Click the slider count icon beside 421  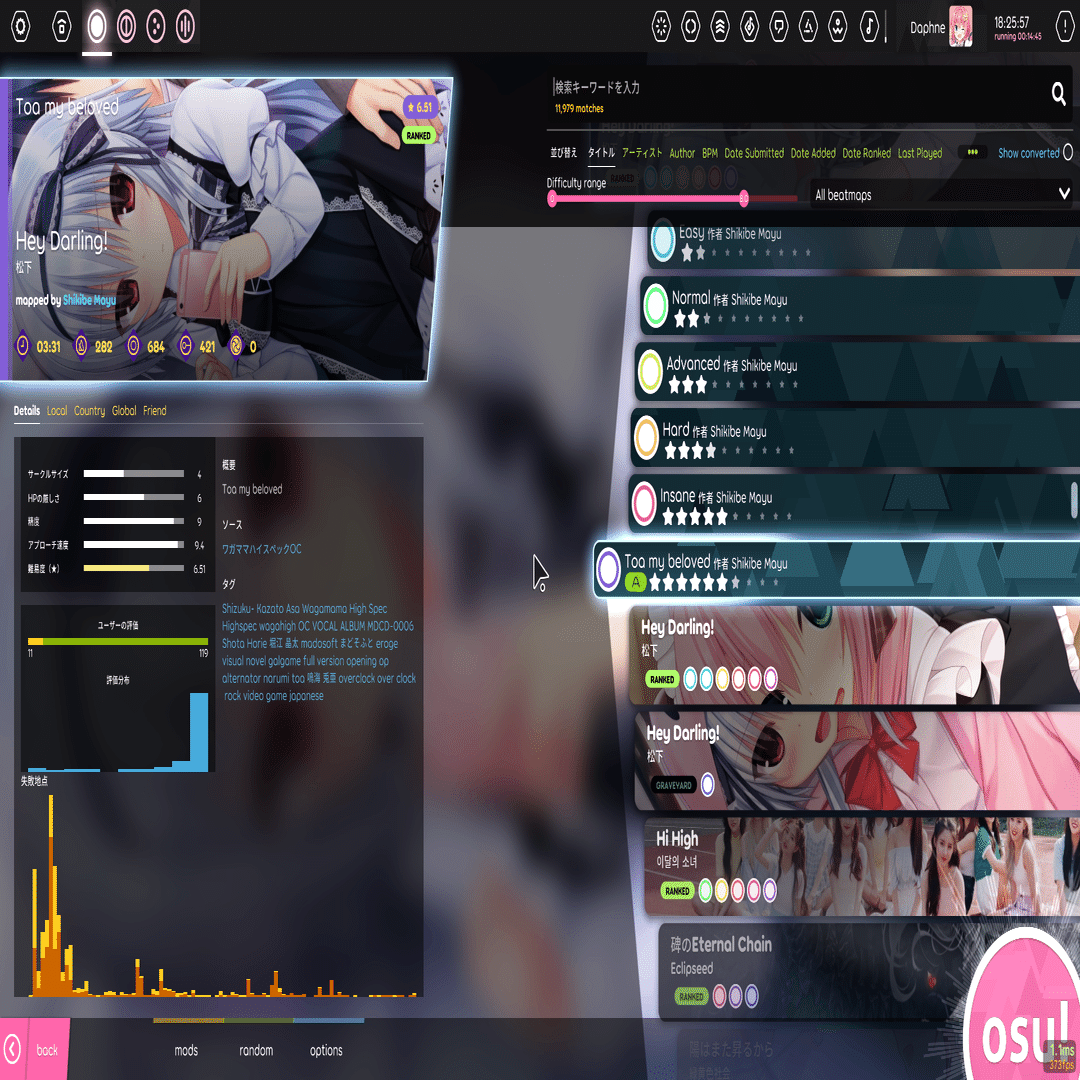pyautogui.click(x=185, y=346)
